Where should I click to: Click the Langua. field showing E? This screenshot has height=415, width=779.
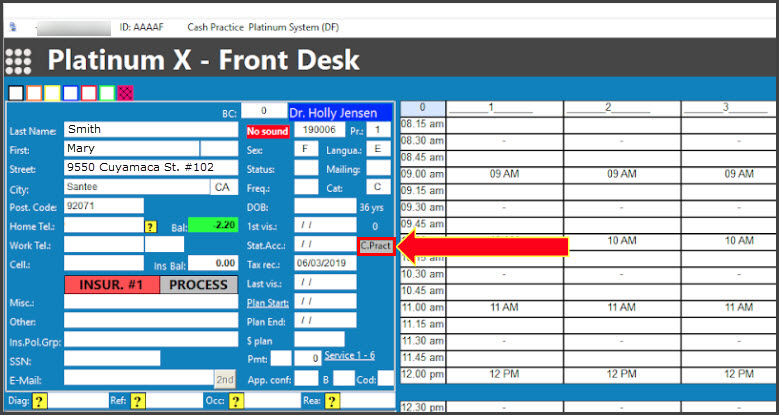click(378, 149)
